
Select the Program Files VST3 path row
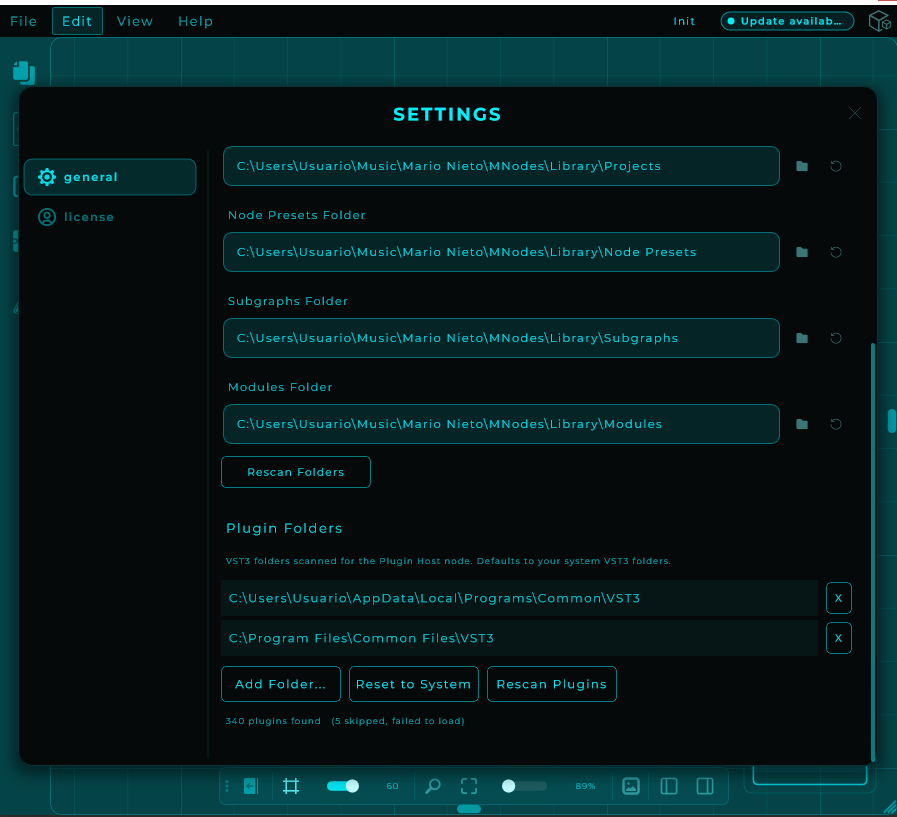pos(519,638)
